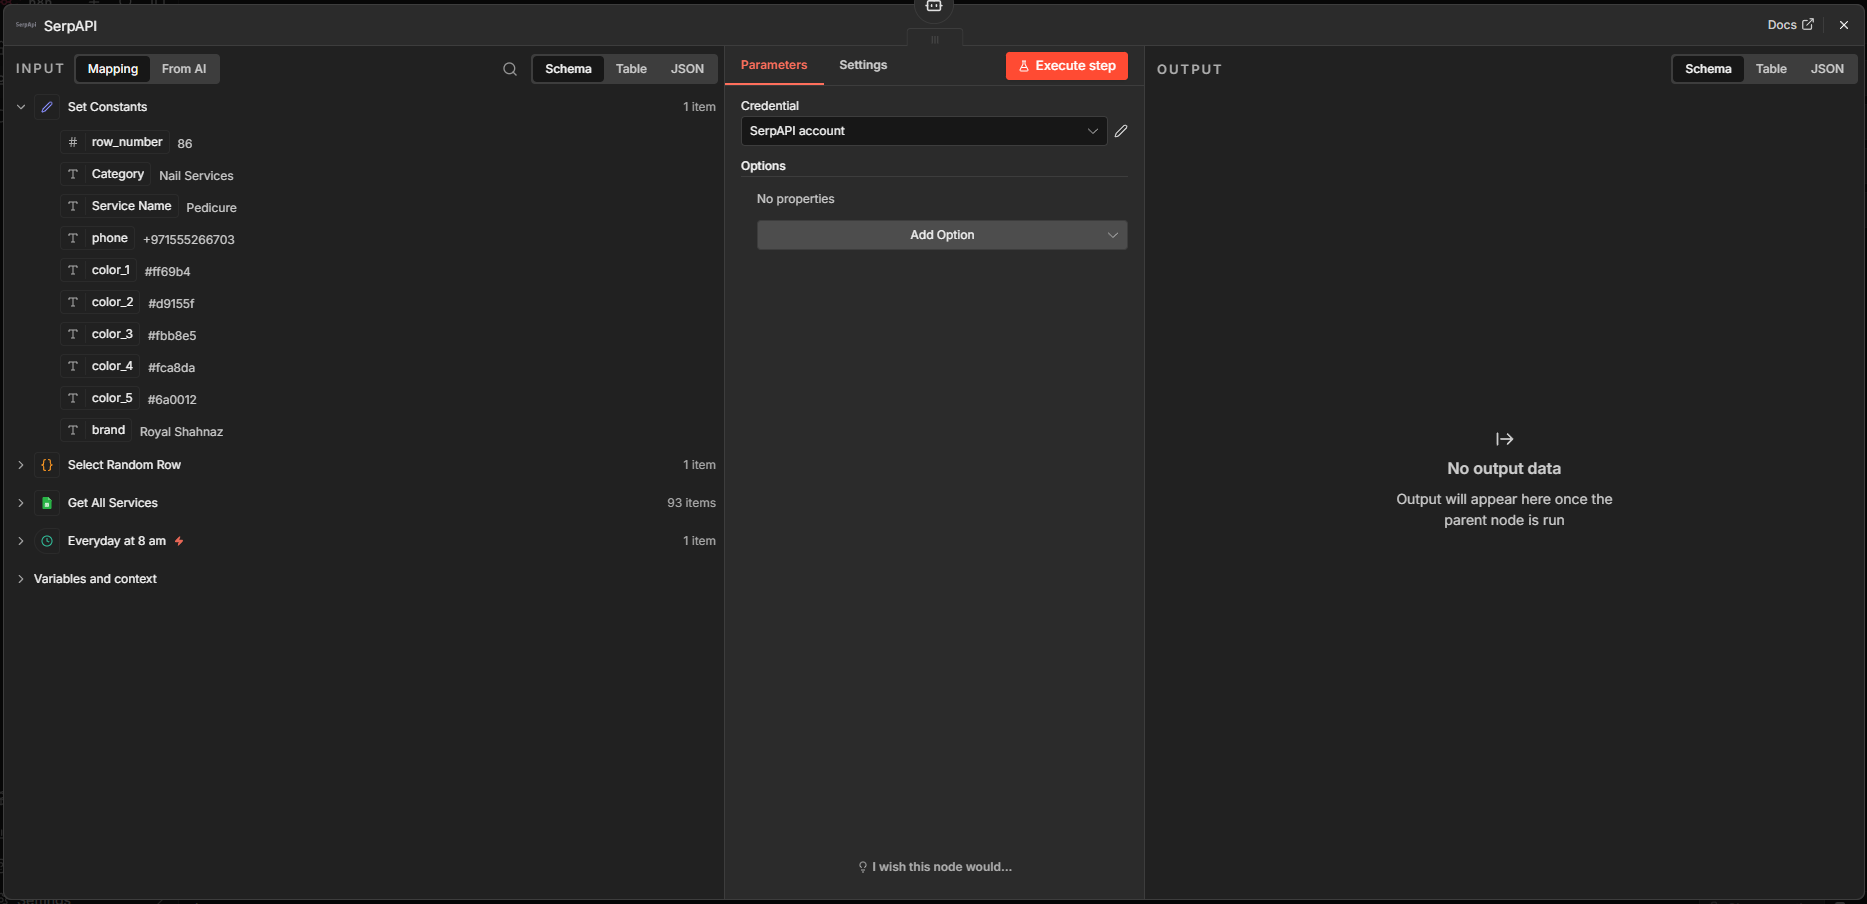Screen dimensions: 1867x904
Task: Click the pencil icon to edit the credential
Action: pyautogui.click(x=1121, y=131)
